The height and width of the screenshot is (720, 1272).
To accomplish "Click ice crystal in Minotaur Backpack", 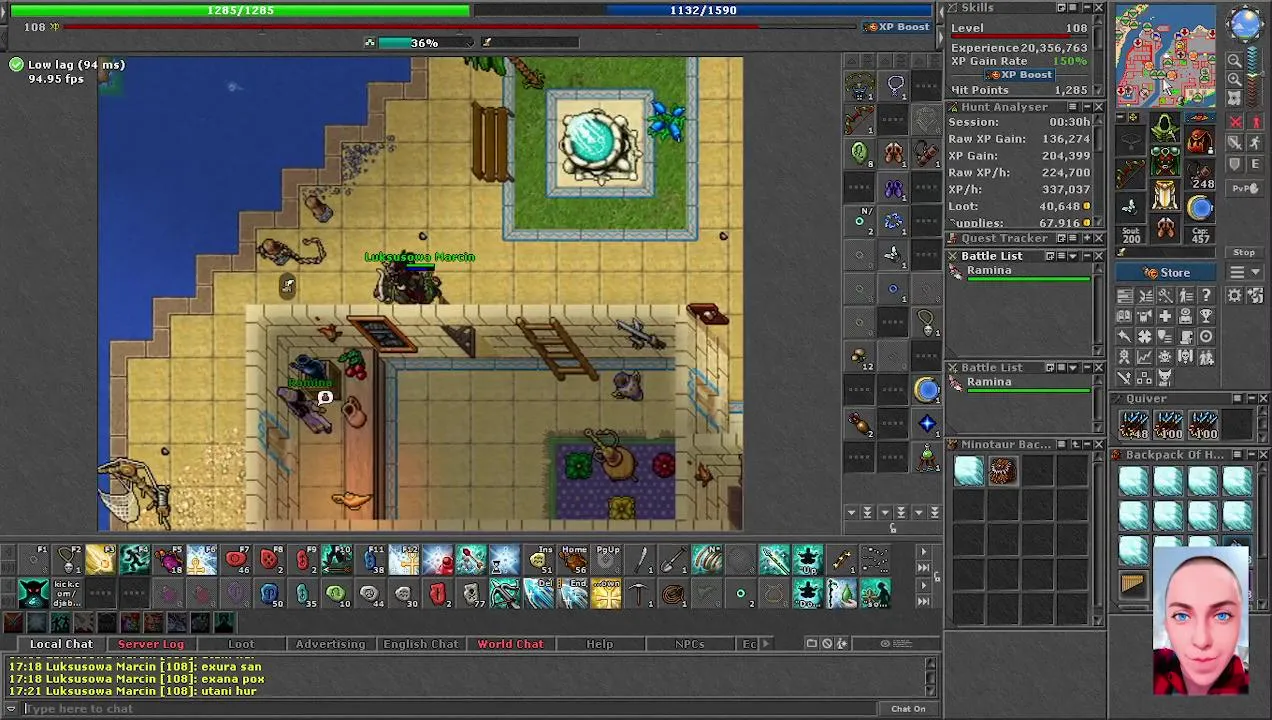I will [x=968, y=471].
